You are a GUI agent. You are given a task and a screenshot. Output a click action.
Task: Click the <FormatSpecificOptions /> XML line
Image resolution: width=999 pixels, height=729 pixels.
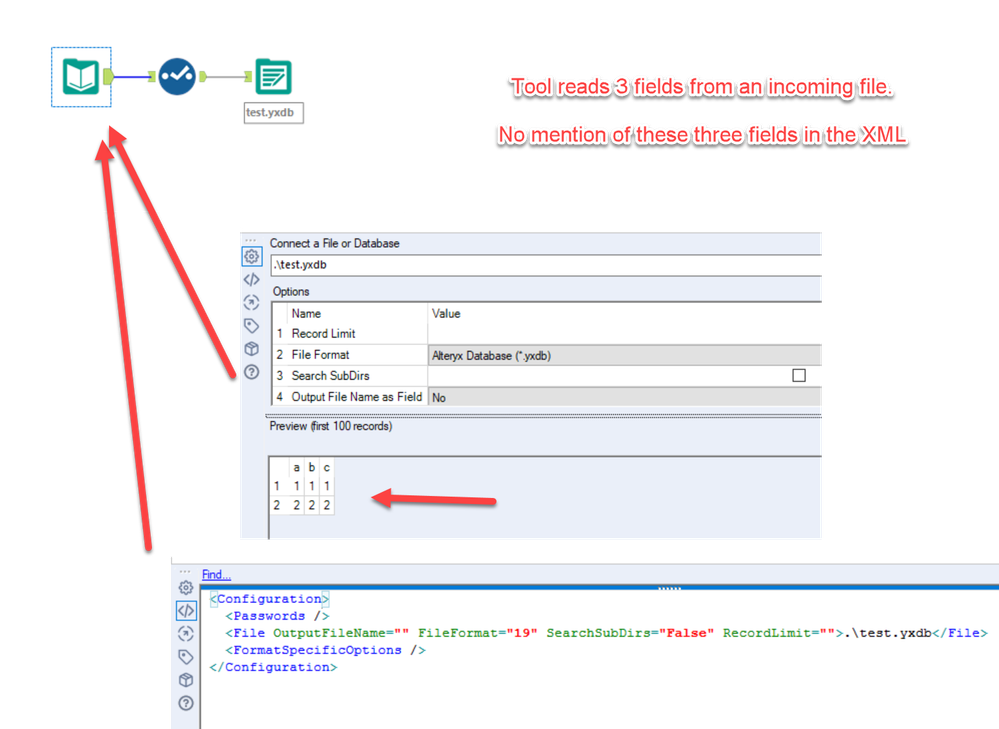point(326,651)
